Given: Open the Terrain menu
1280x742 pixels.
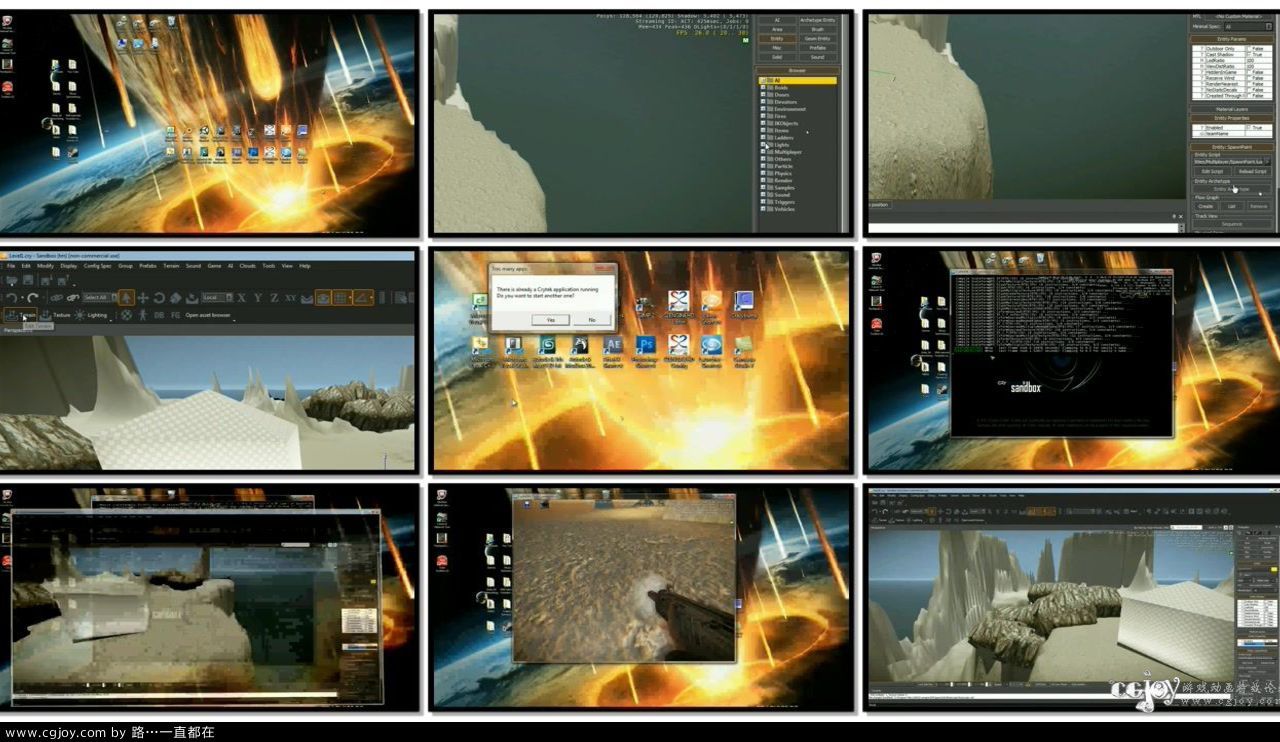Looking at the screenshot, I should tap(171, 266).
